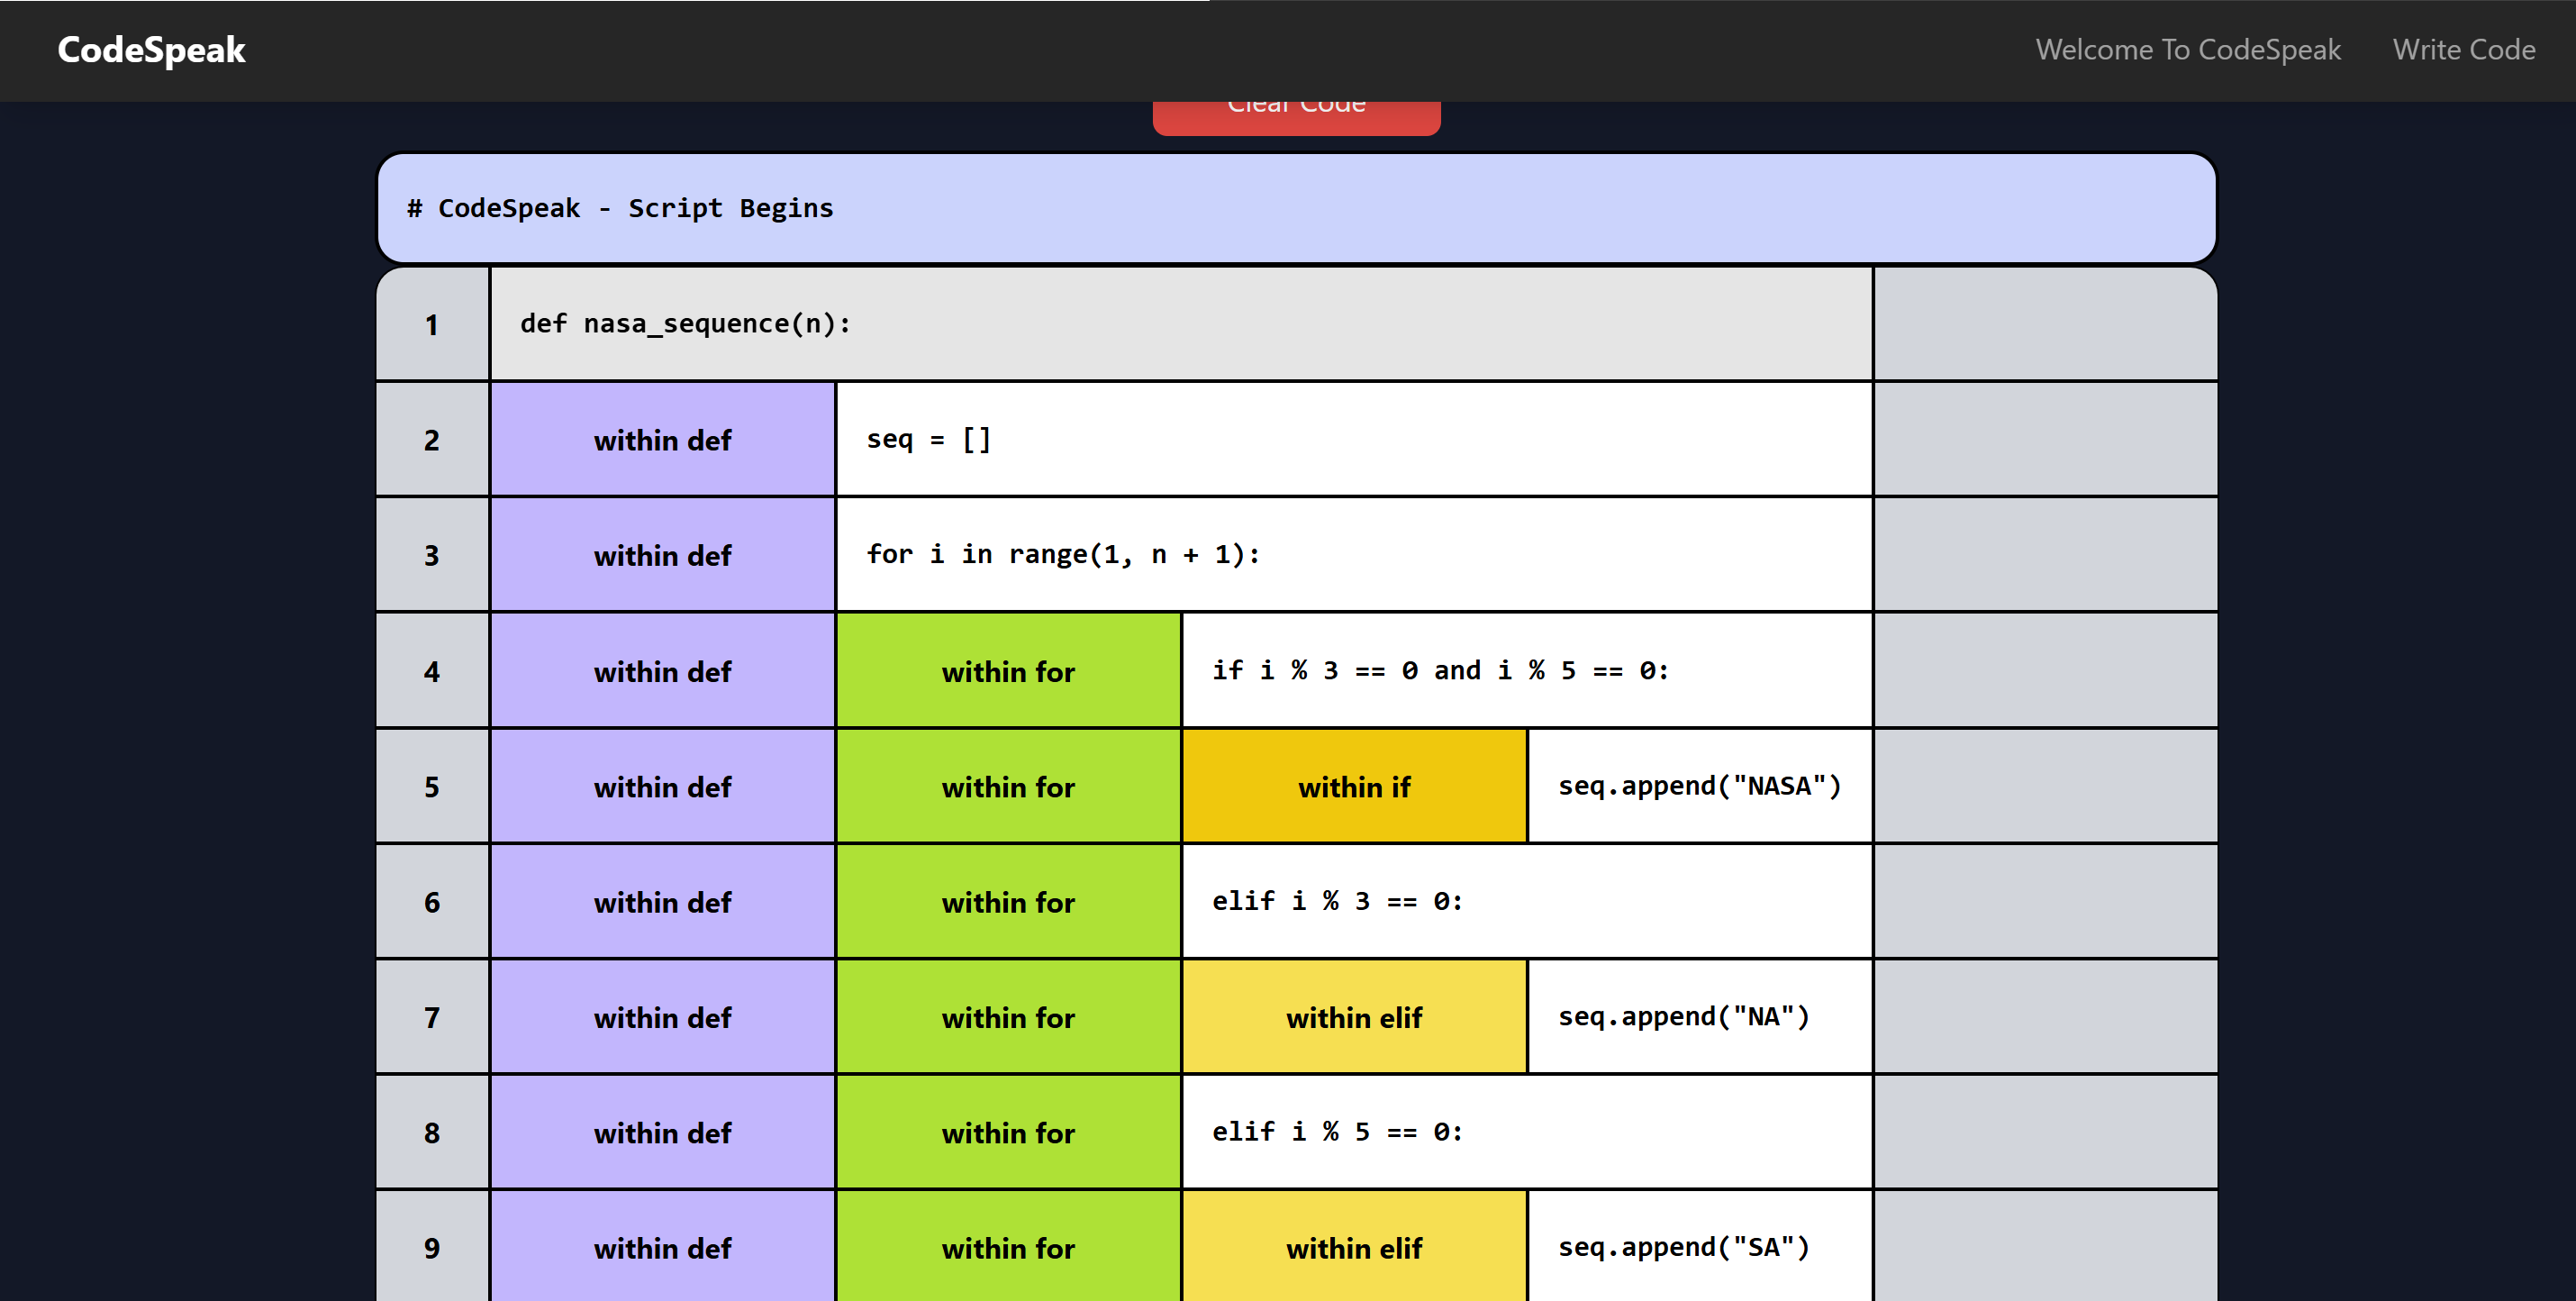Click the 'within def' block on line 4
This screenshot has height=1301, width=2576.
(662, 671)
